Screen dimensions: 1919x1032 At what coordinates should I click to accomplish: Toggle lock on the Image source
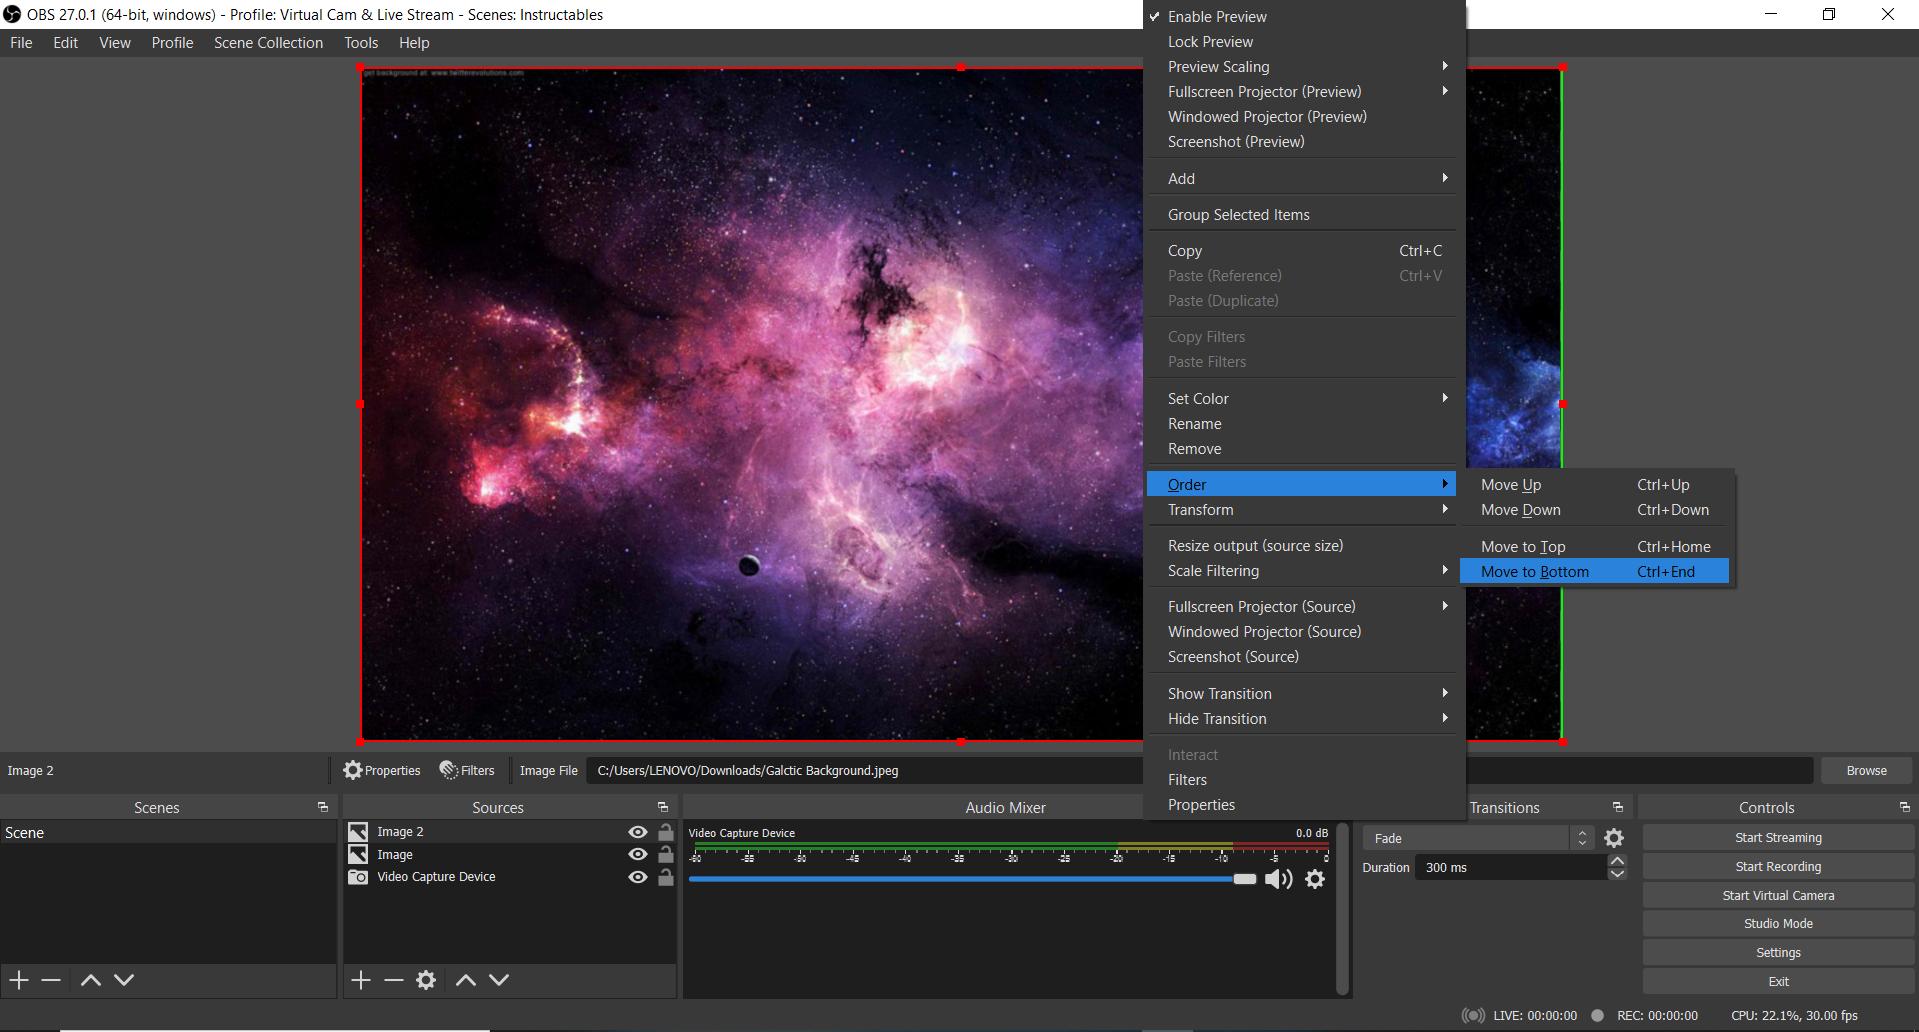click(x=665, y=855)
